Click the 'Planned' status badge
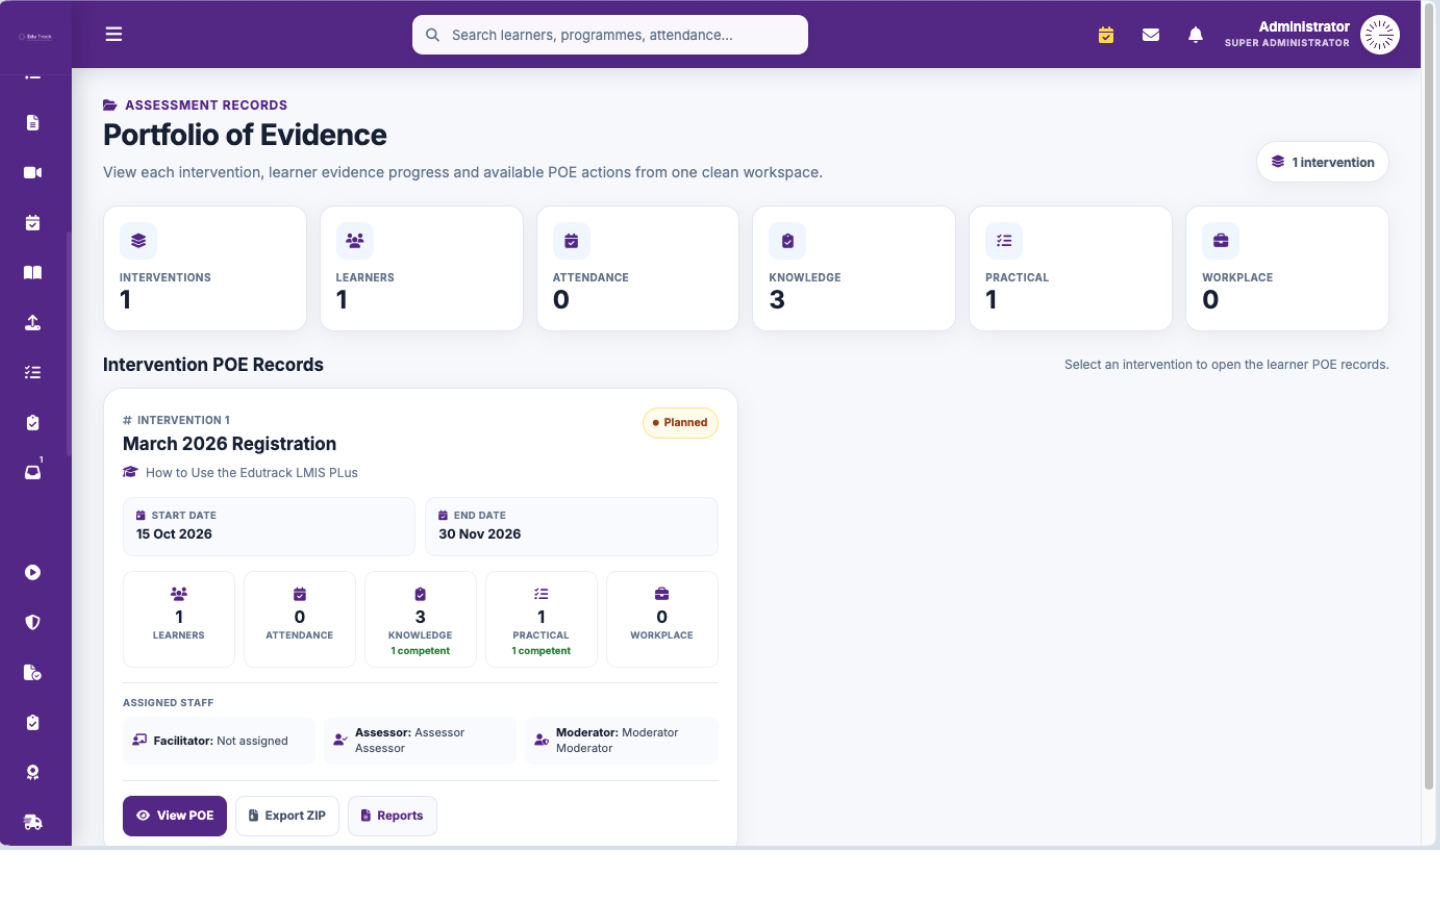This screenshot has width=1440, height=900. coord(680,423)
